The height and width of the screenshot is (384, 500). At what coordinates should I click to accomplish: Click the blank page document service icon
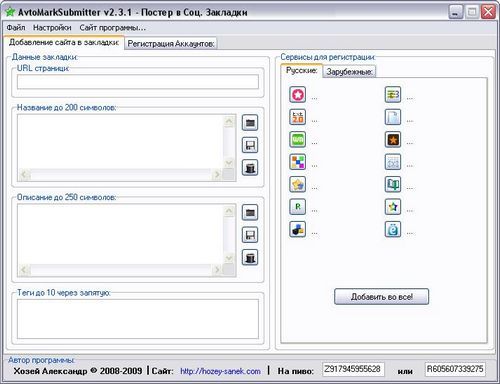click(x=393, y=117)
